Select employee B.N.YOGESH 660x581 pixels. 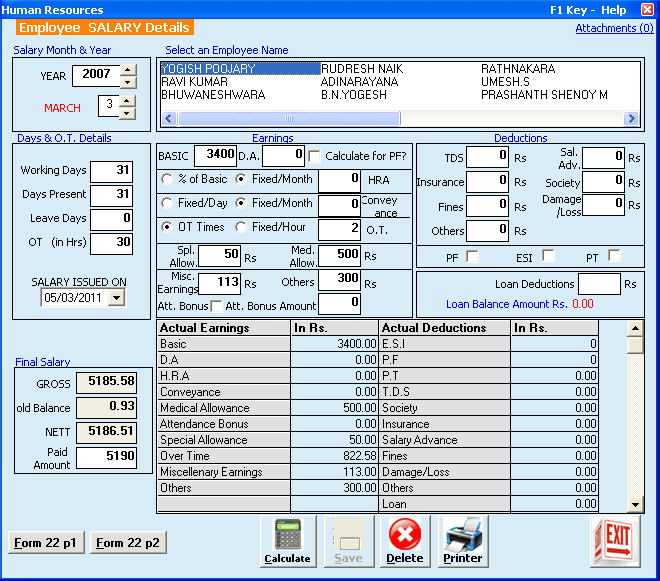[x=354, y=95]
